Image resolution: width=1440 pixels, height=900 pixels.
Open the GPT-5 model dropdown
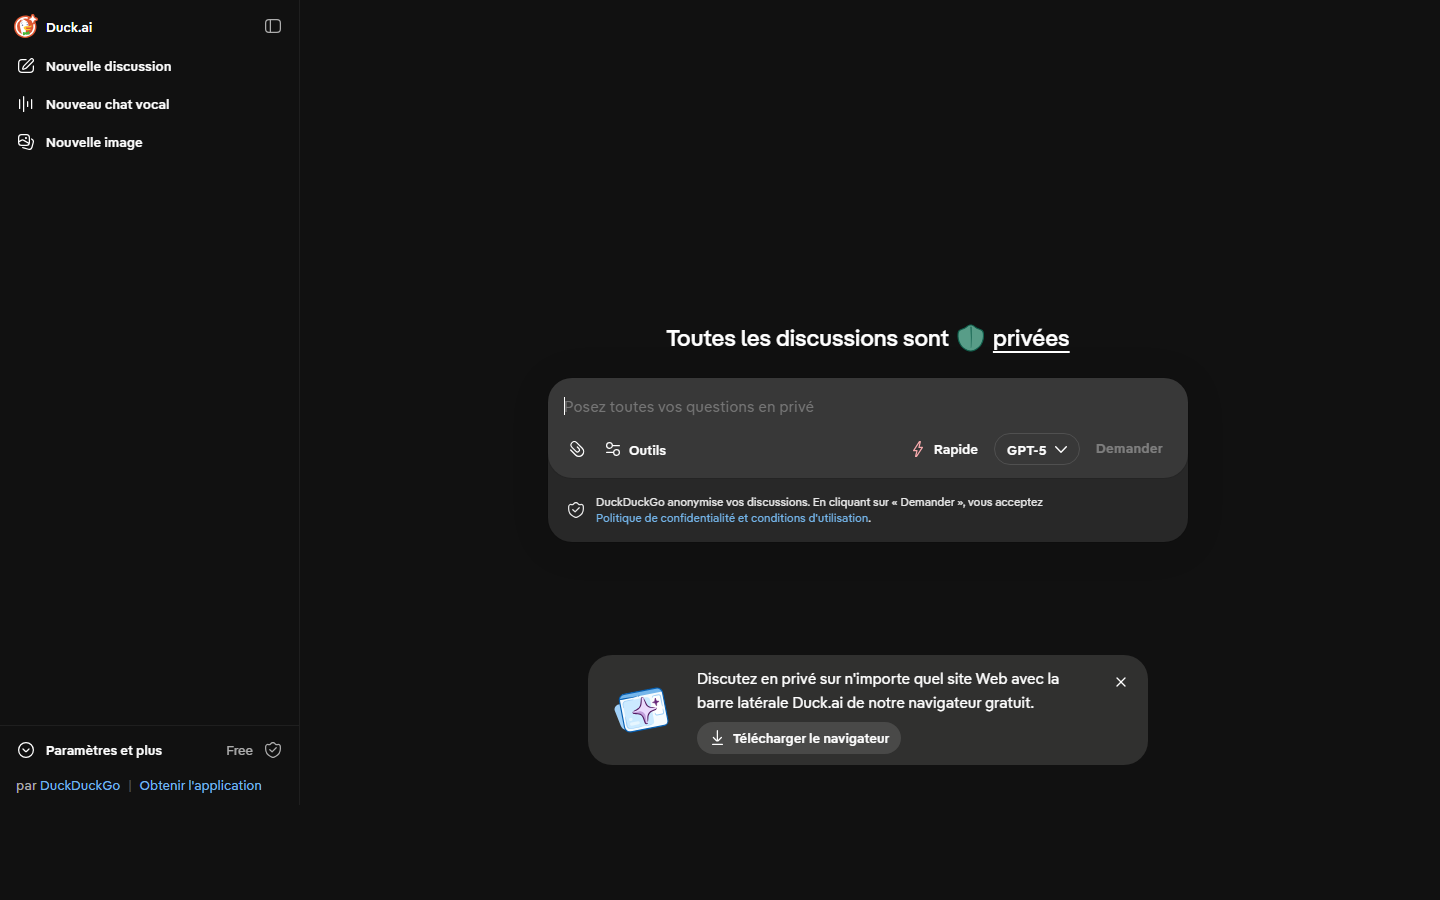tap(1036, 449)
